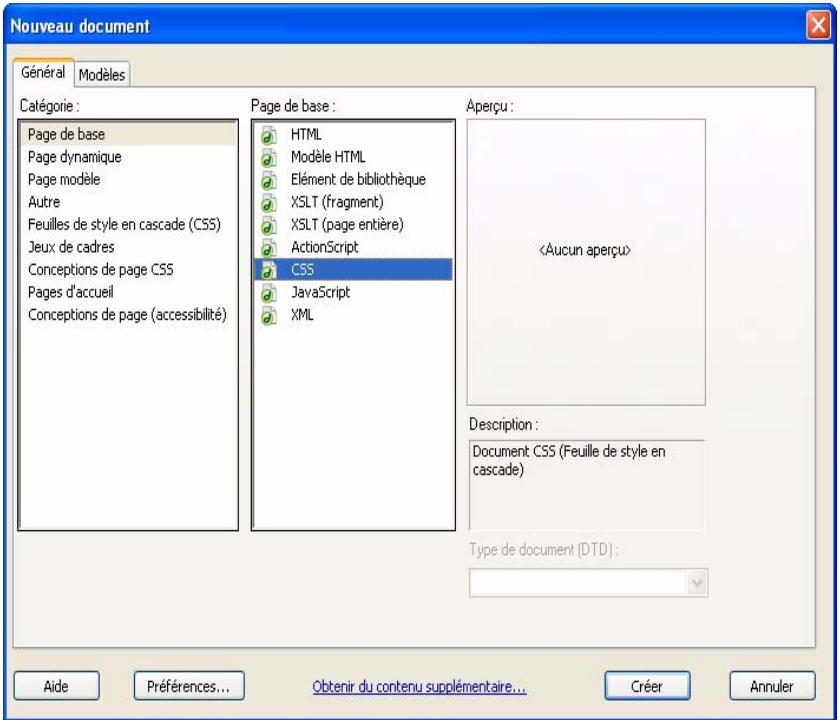The height and width of the screenshot is (720, 840).
Task: Click the Description text box
Action: [587, 485]
